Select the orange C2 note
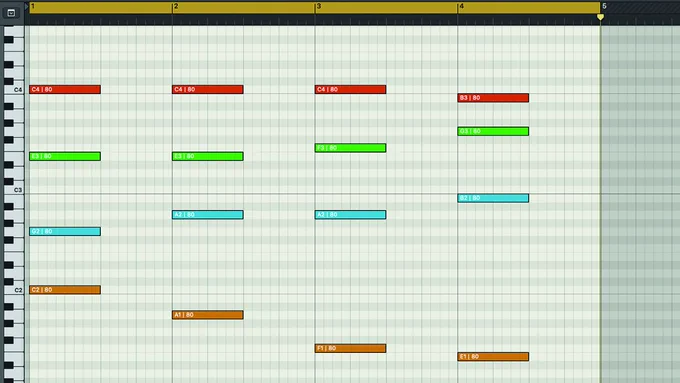 (x=65, y=290)
